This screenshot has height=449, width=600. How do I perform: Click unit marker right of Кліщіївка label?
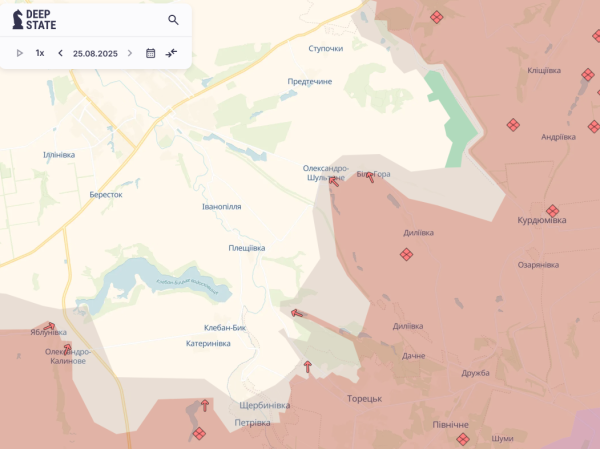point(588,75)
